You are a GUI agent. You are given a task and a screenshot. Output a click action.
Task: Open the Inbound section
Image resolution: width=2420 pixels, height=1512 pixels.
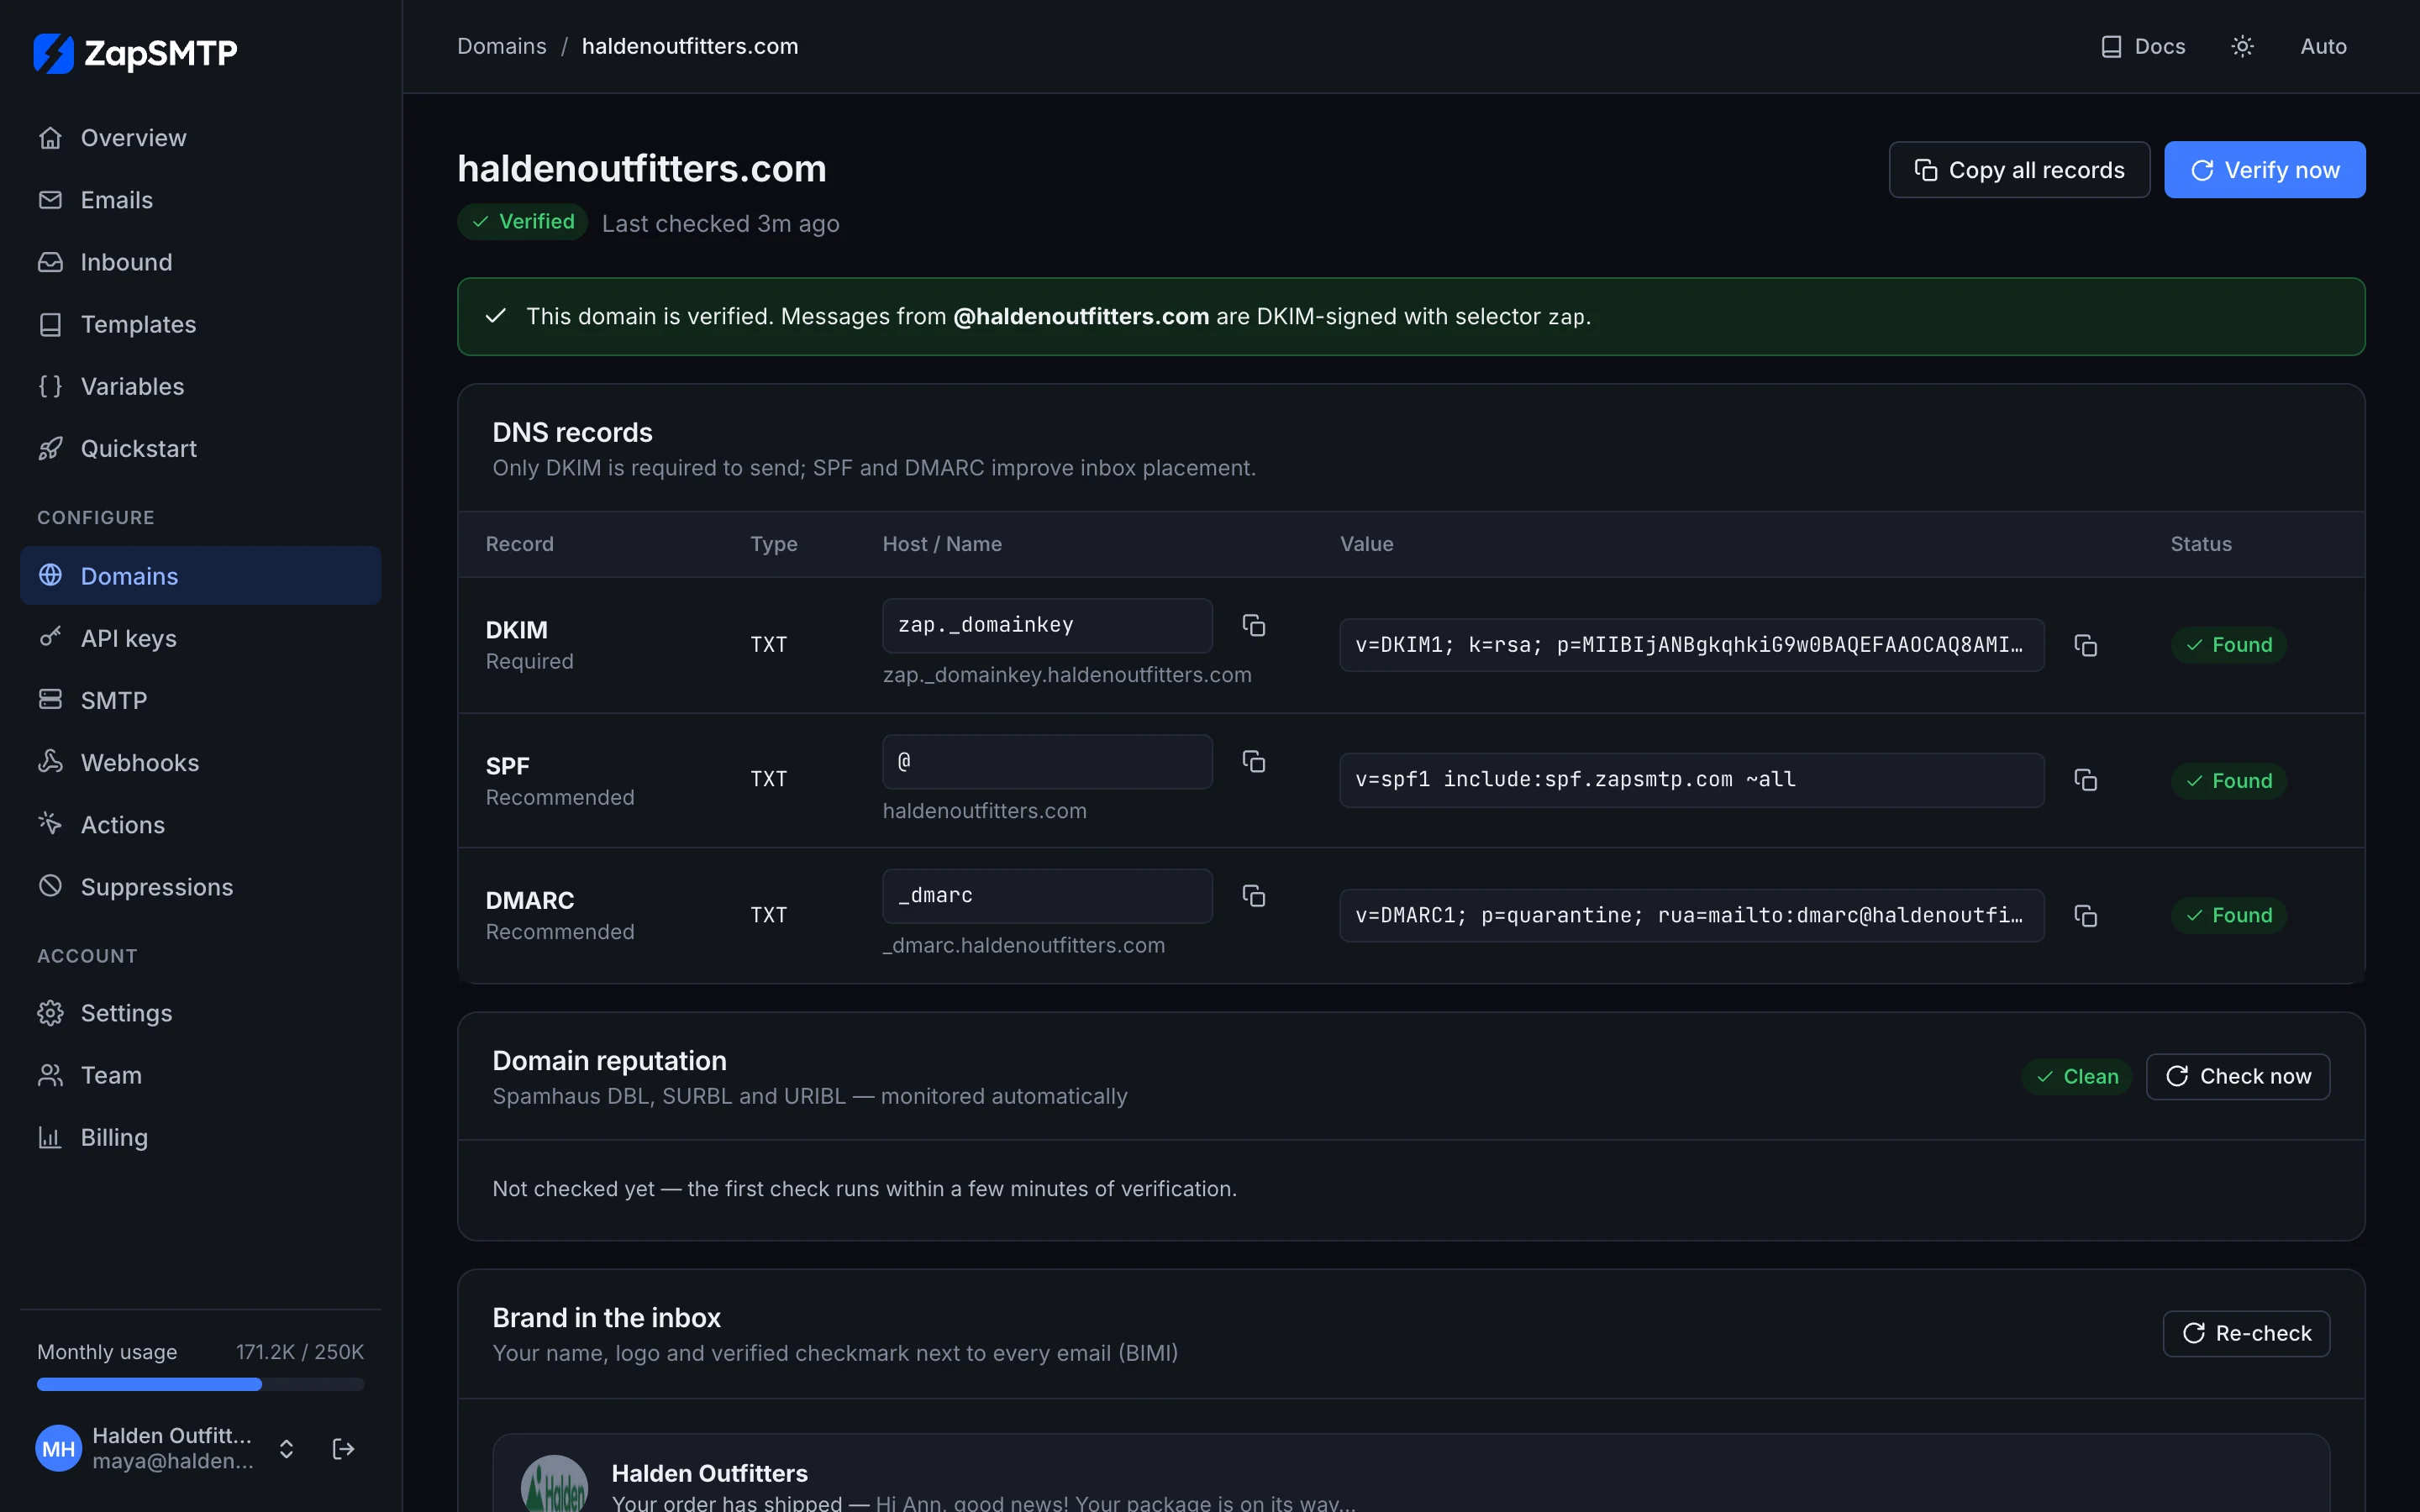pos(200,262)
